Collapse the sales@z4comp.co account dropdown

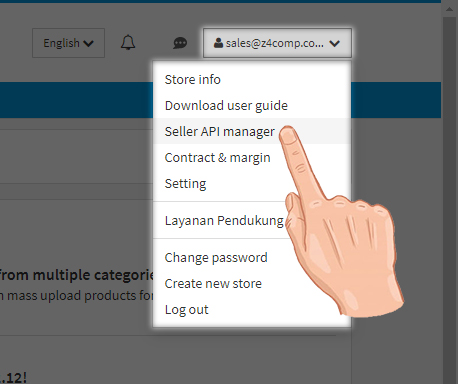click(277, 43)
